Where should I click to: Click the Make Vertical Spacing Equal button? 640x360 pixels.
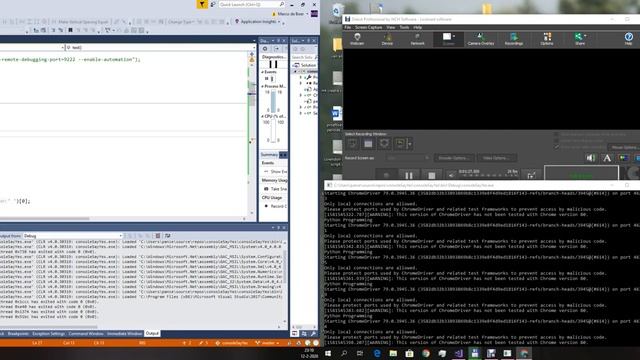[83, 22]
